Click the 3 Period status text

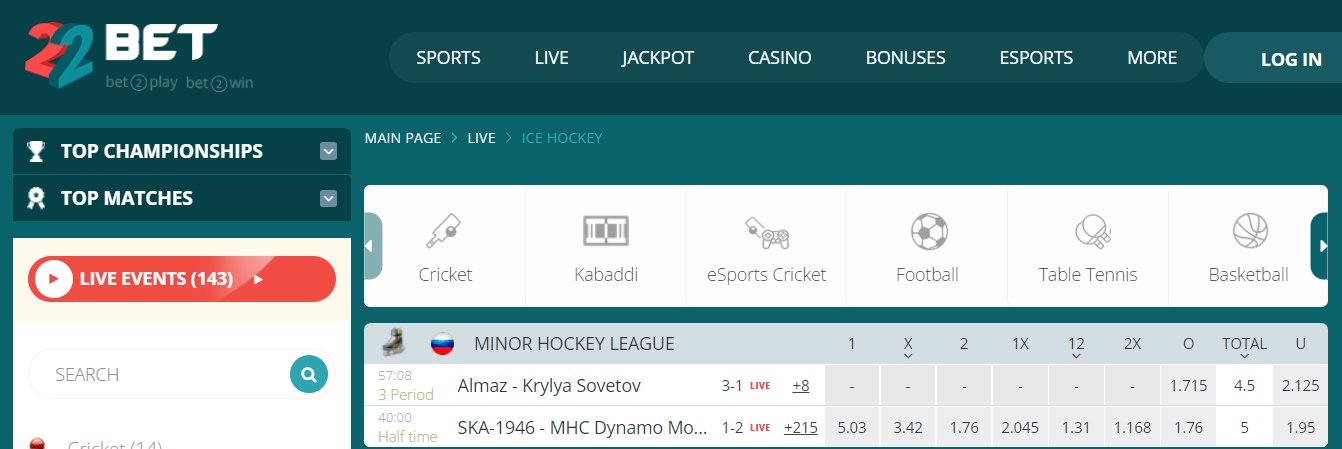[x=406, y=395]
